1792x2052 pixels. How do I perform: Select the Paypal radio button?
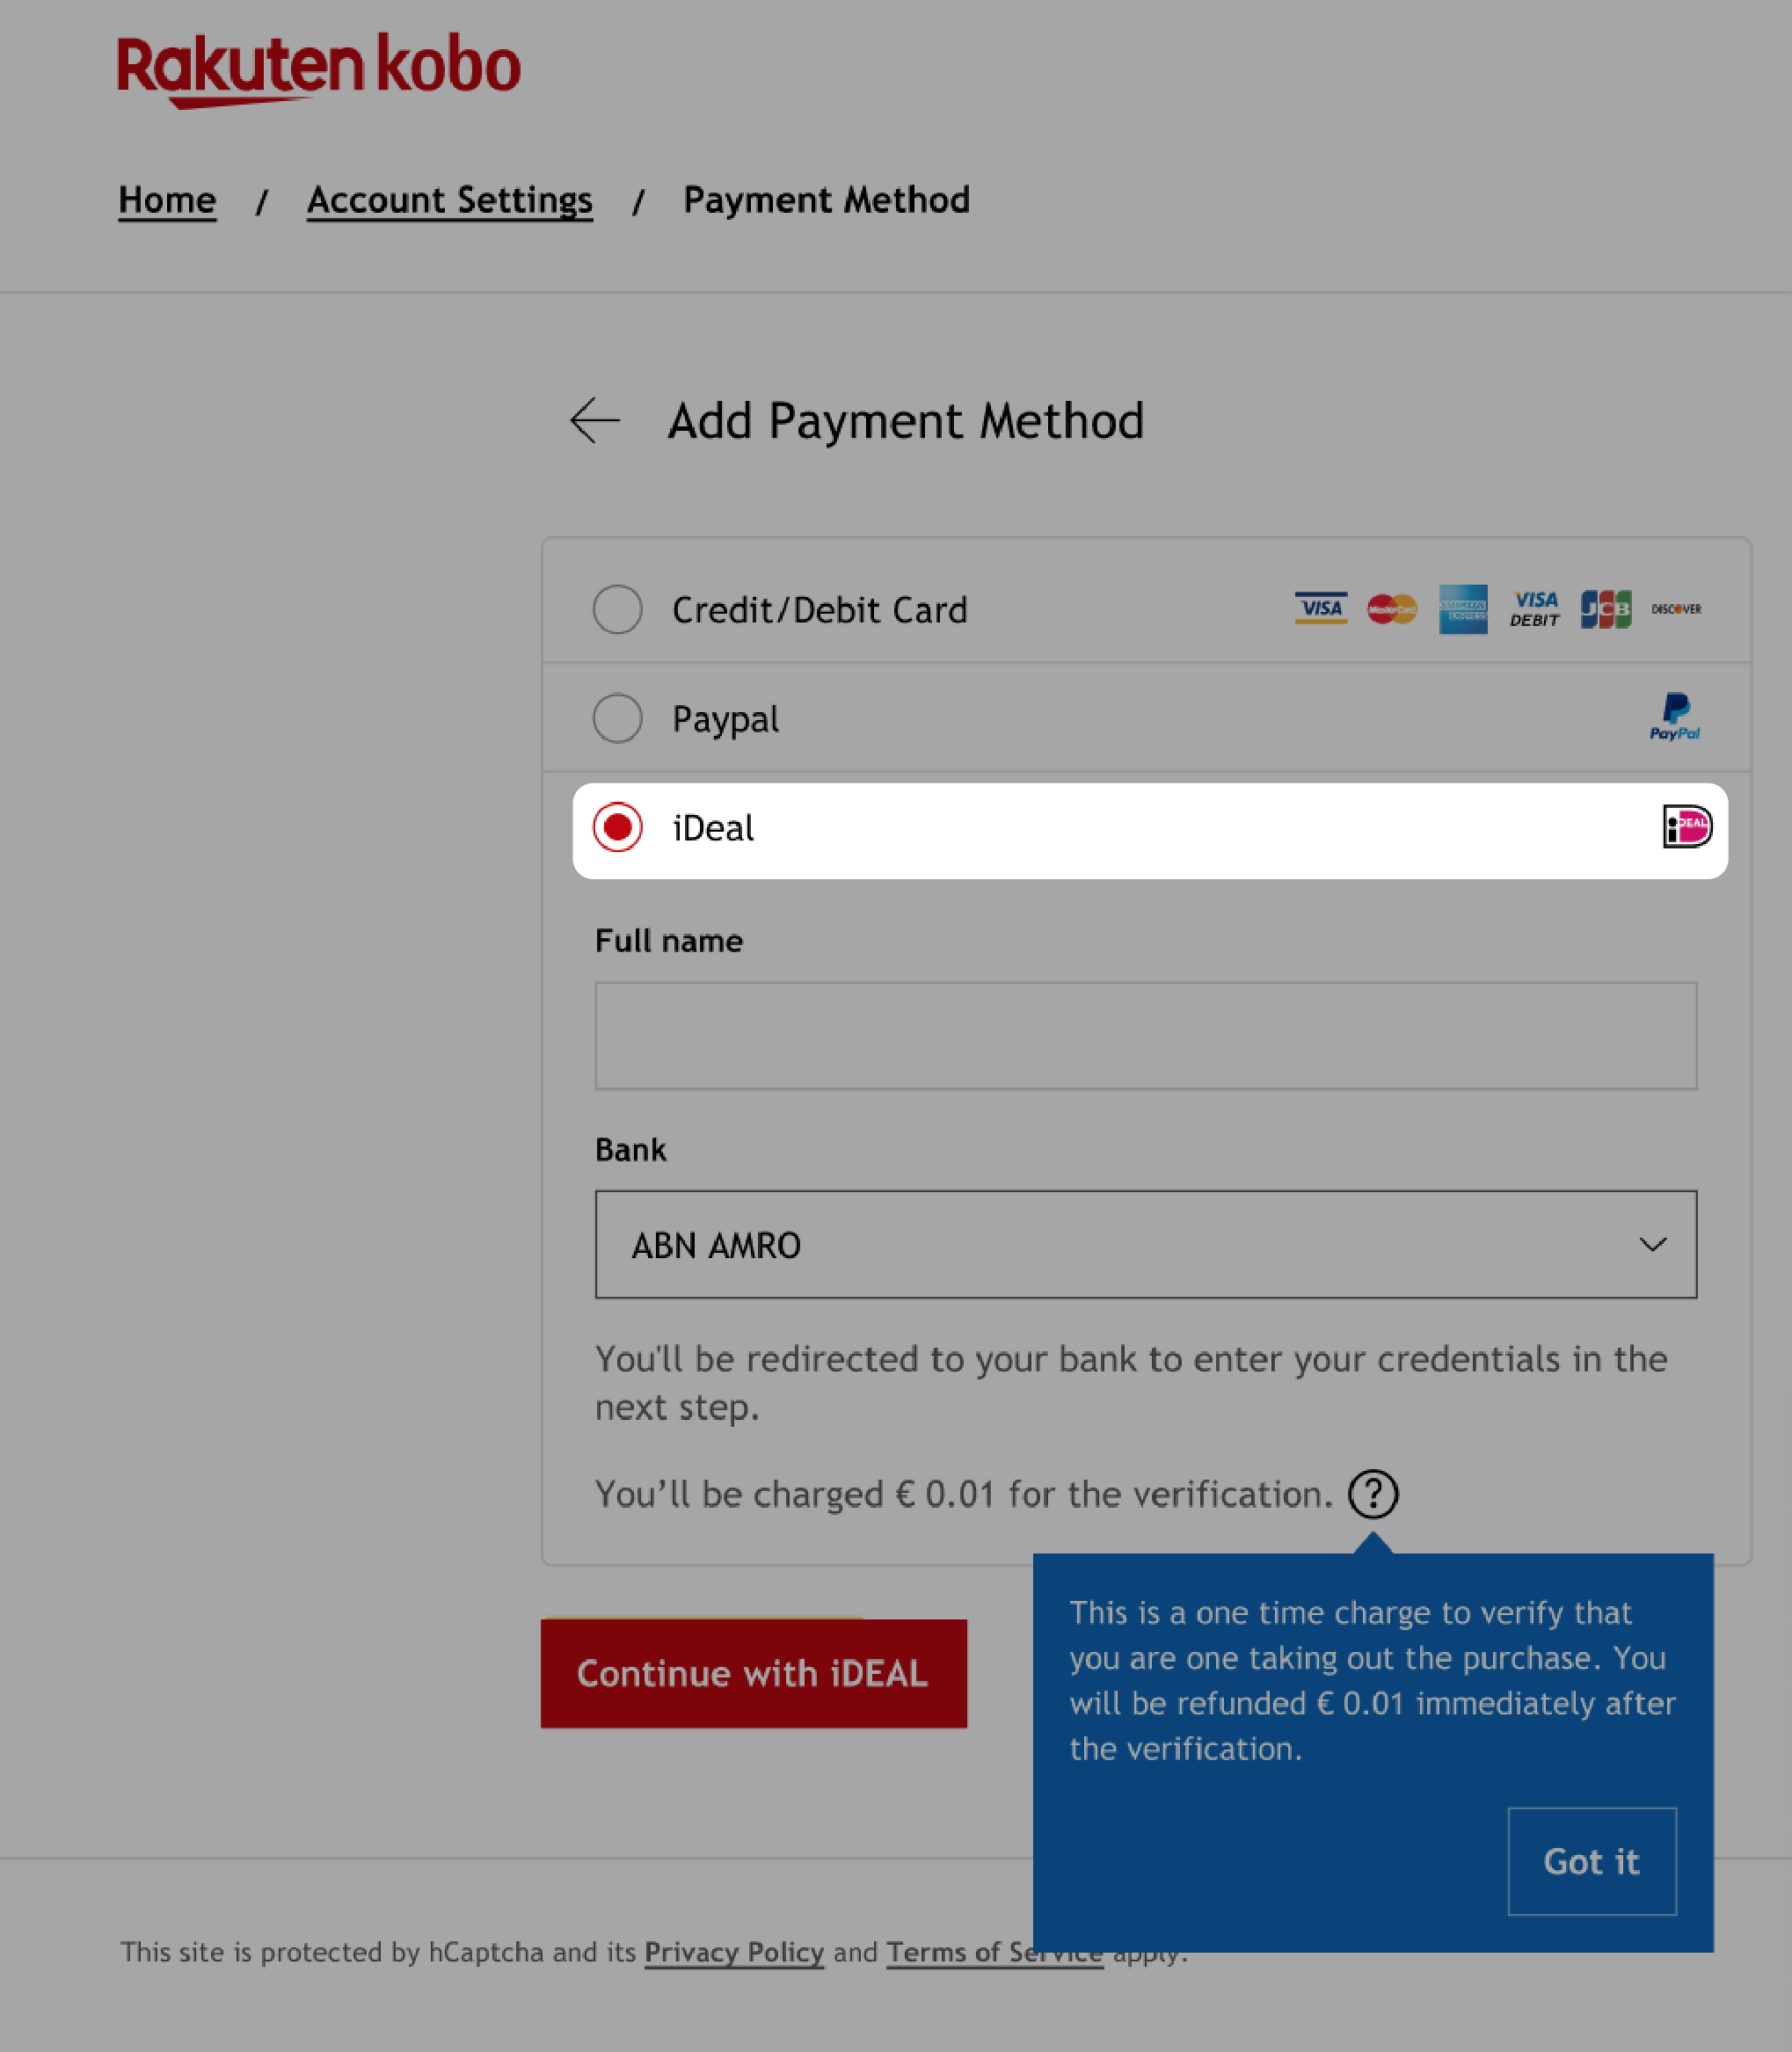[617, 717]
